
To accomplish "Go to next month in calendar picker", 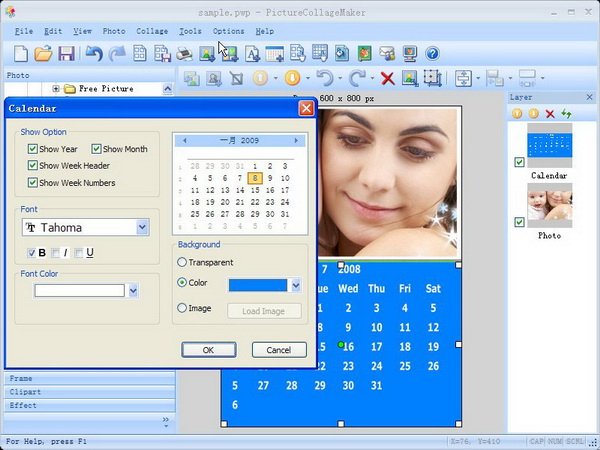I will 296,141.
